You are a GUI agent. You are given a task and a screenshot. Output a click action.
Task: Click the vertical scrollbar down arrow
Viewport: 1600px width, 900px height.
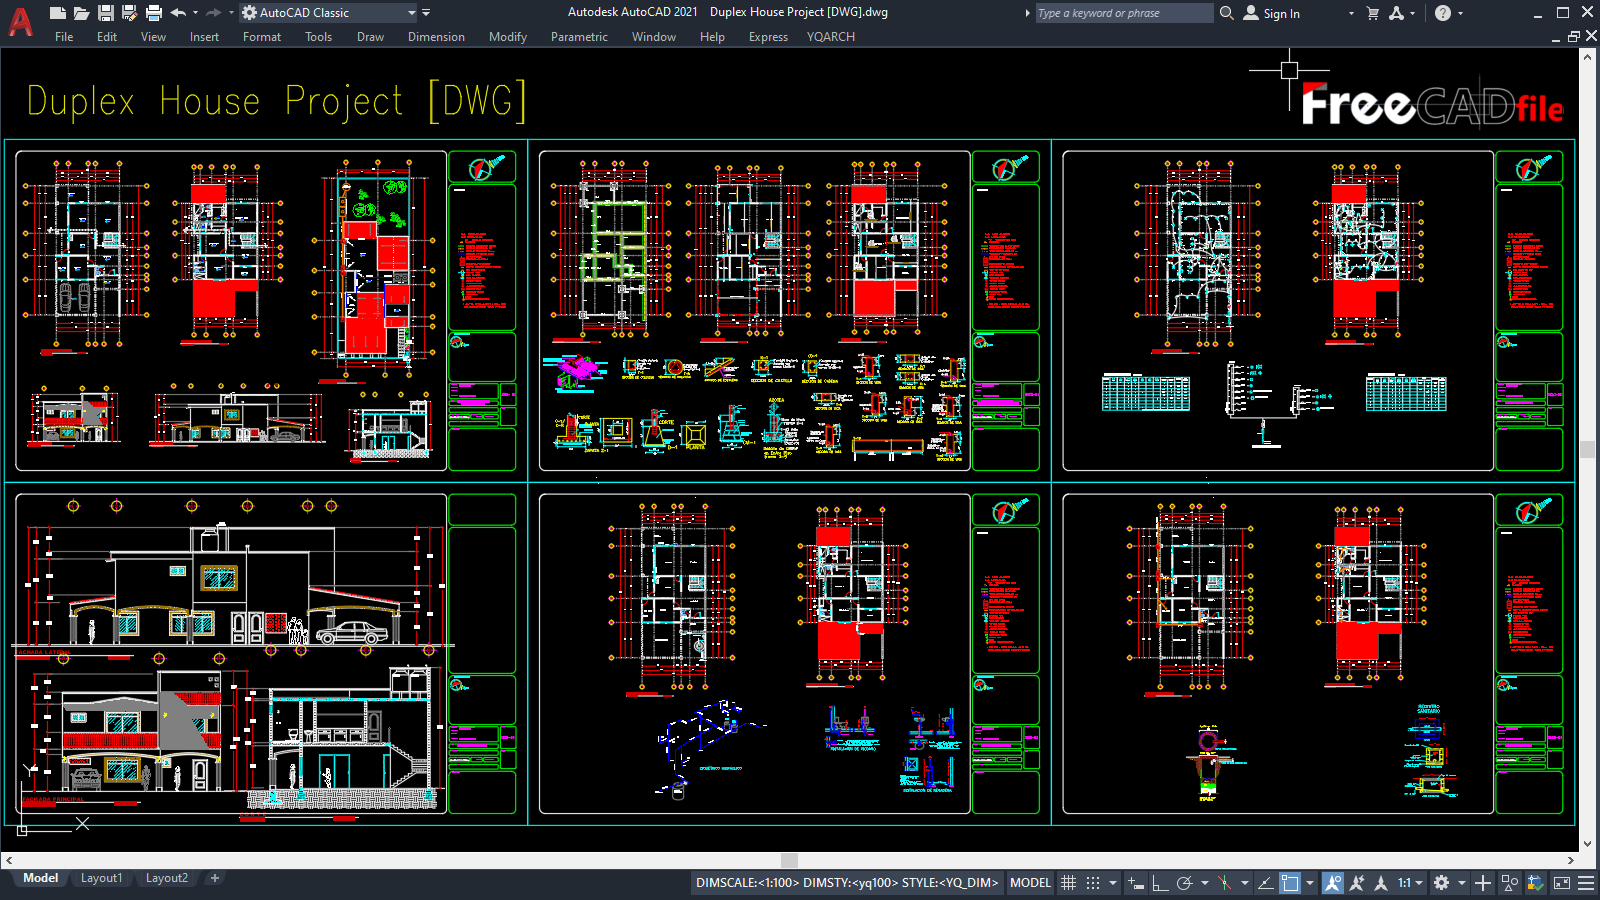click(1587, 844)
